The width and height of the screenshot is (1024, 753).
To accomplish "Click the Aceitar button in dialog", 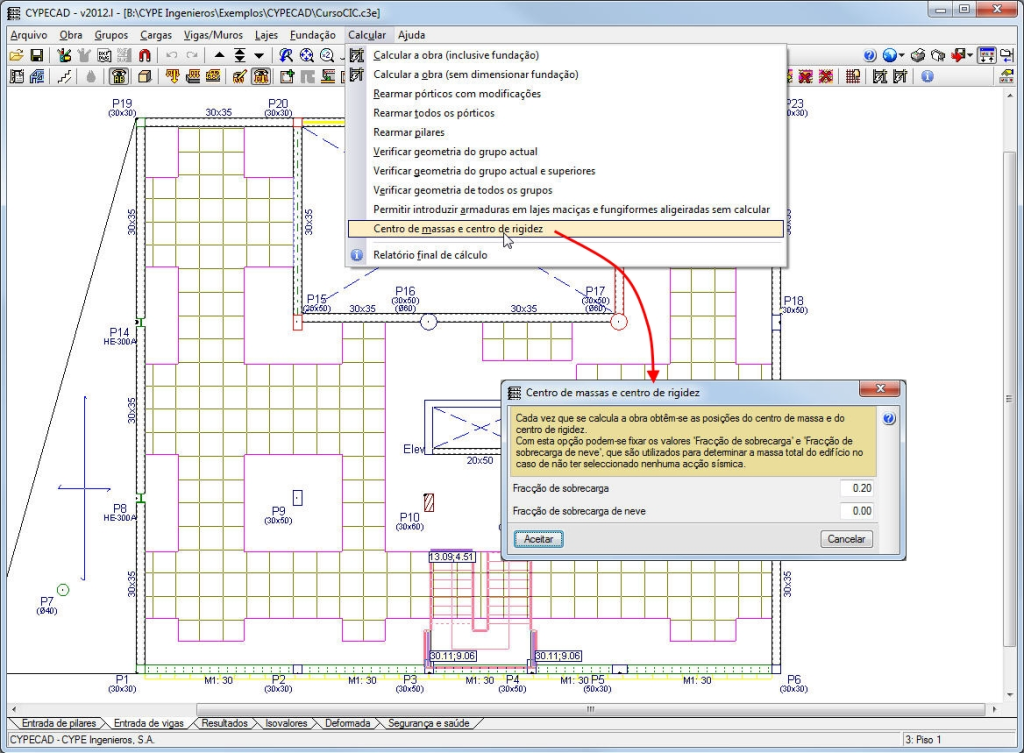I will click(x=538, y=539).
